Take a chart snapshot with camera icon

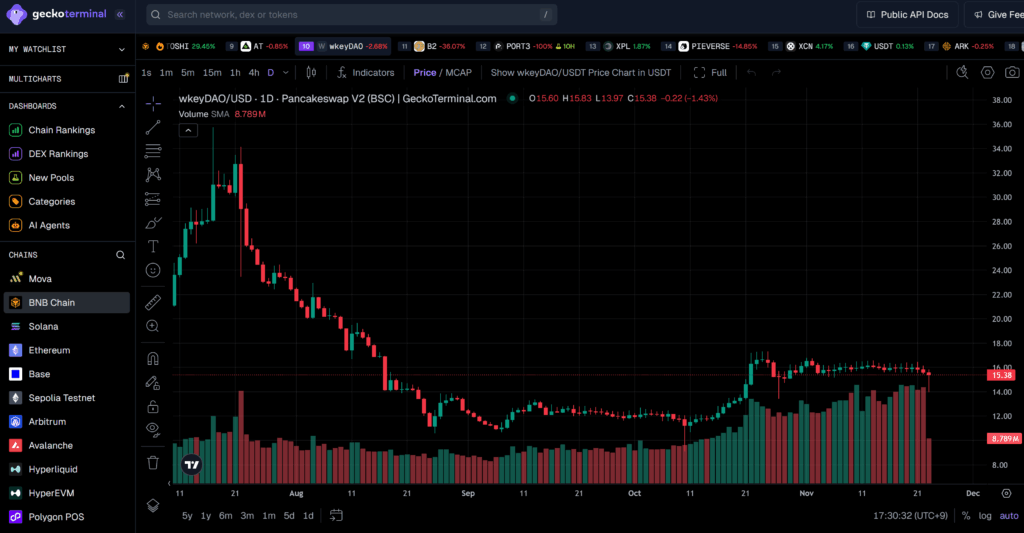point(1012,72)
